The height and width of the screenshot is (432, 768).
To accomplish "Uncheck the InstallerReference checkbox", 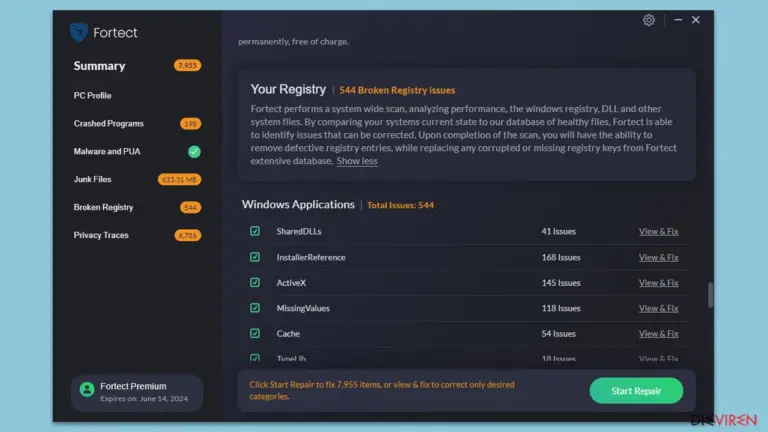I will [x=255, y=257].
